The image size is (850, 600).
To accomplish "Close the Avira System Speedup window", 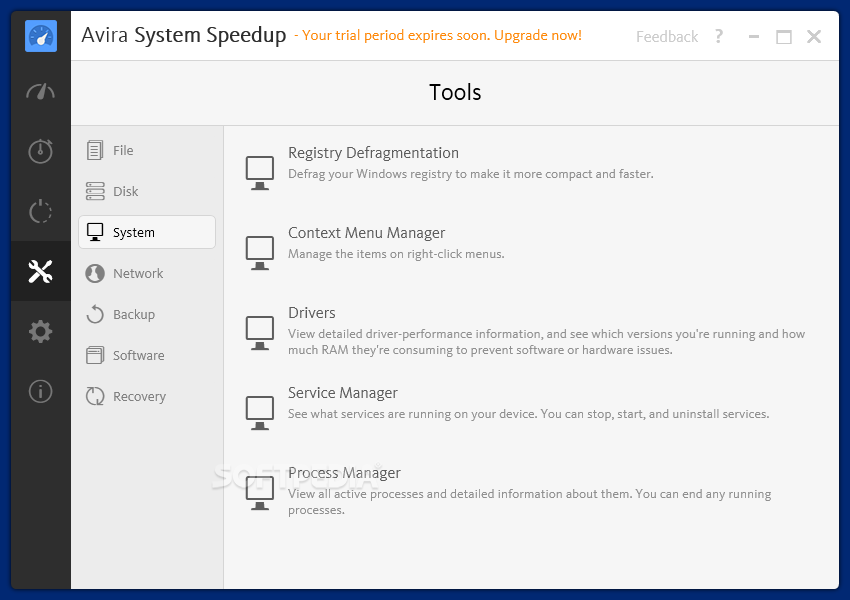I will point(814,36).
